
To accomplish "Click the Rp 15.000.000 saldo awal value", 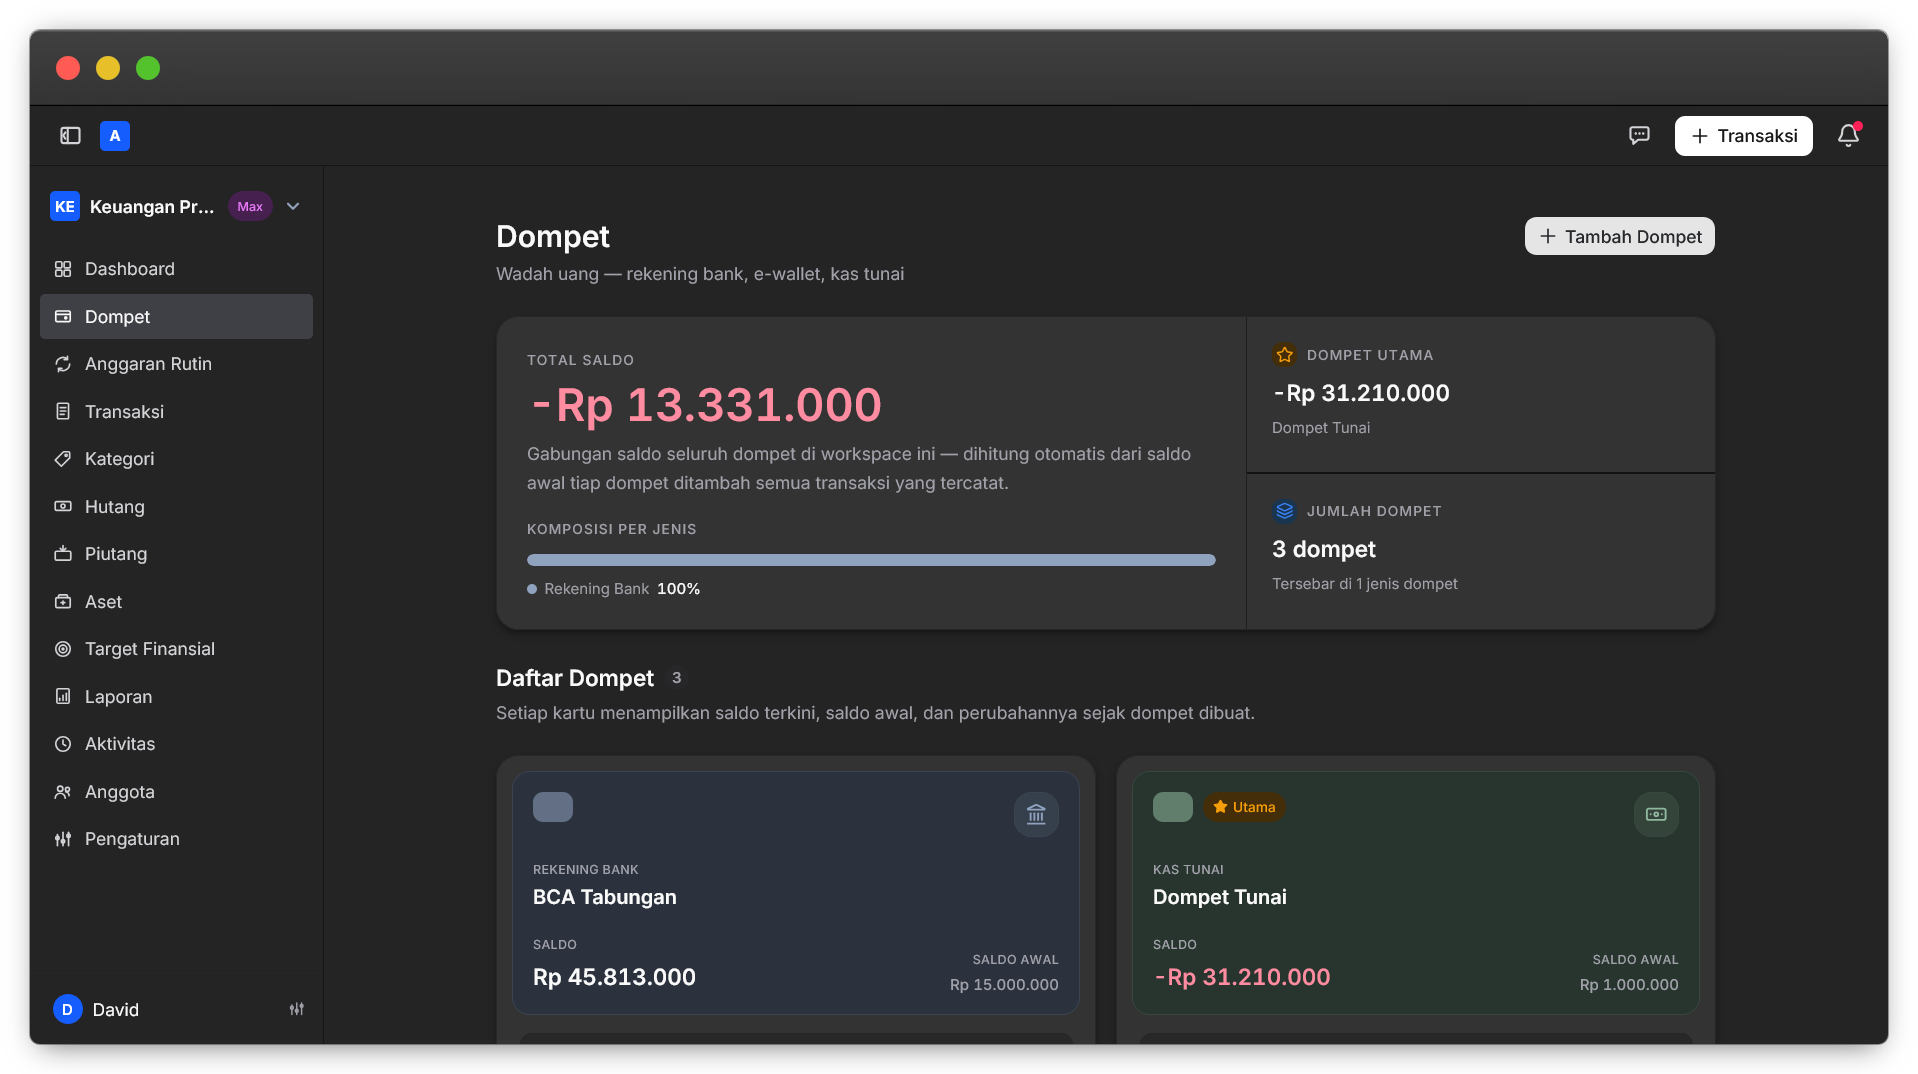I will [1004, 985].
